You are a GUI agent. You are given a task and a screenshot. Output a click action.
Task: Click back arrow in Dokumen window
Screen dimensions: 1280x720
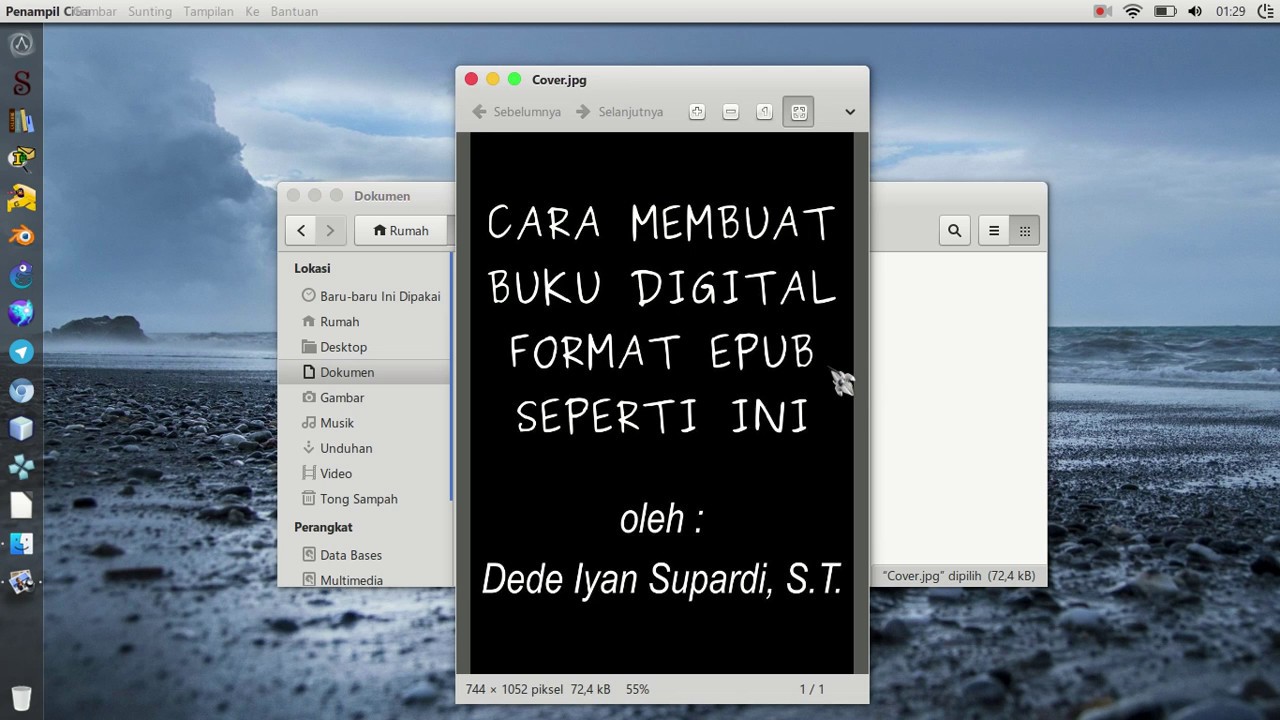coord(301,230)
